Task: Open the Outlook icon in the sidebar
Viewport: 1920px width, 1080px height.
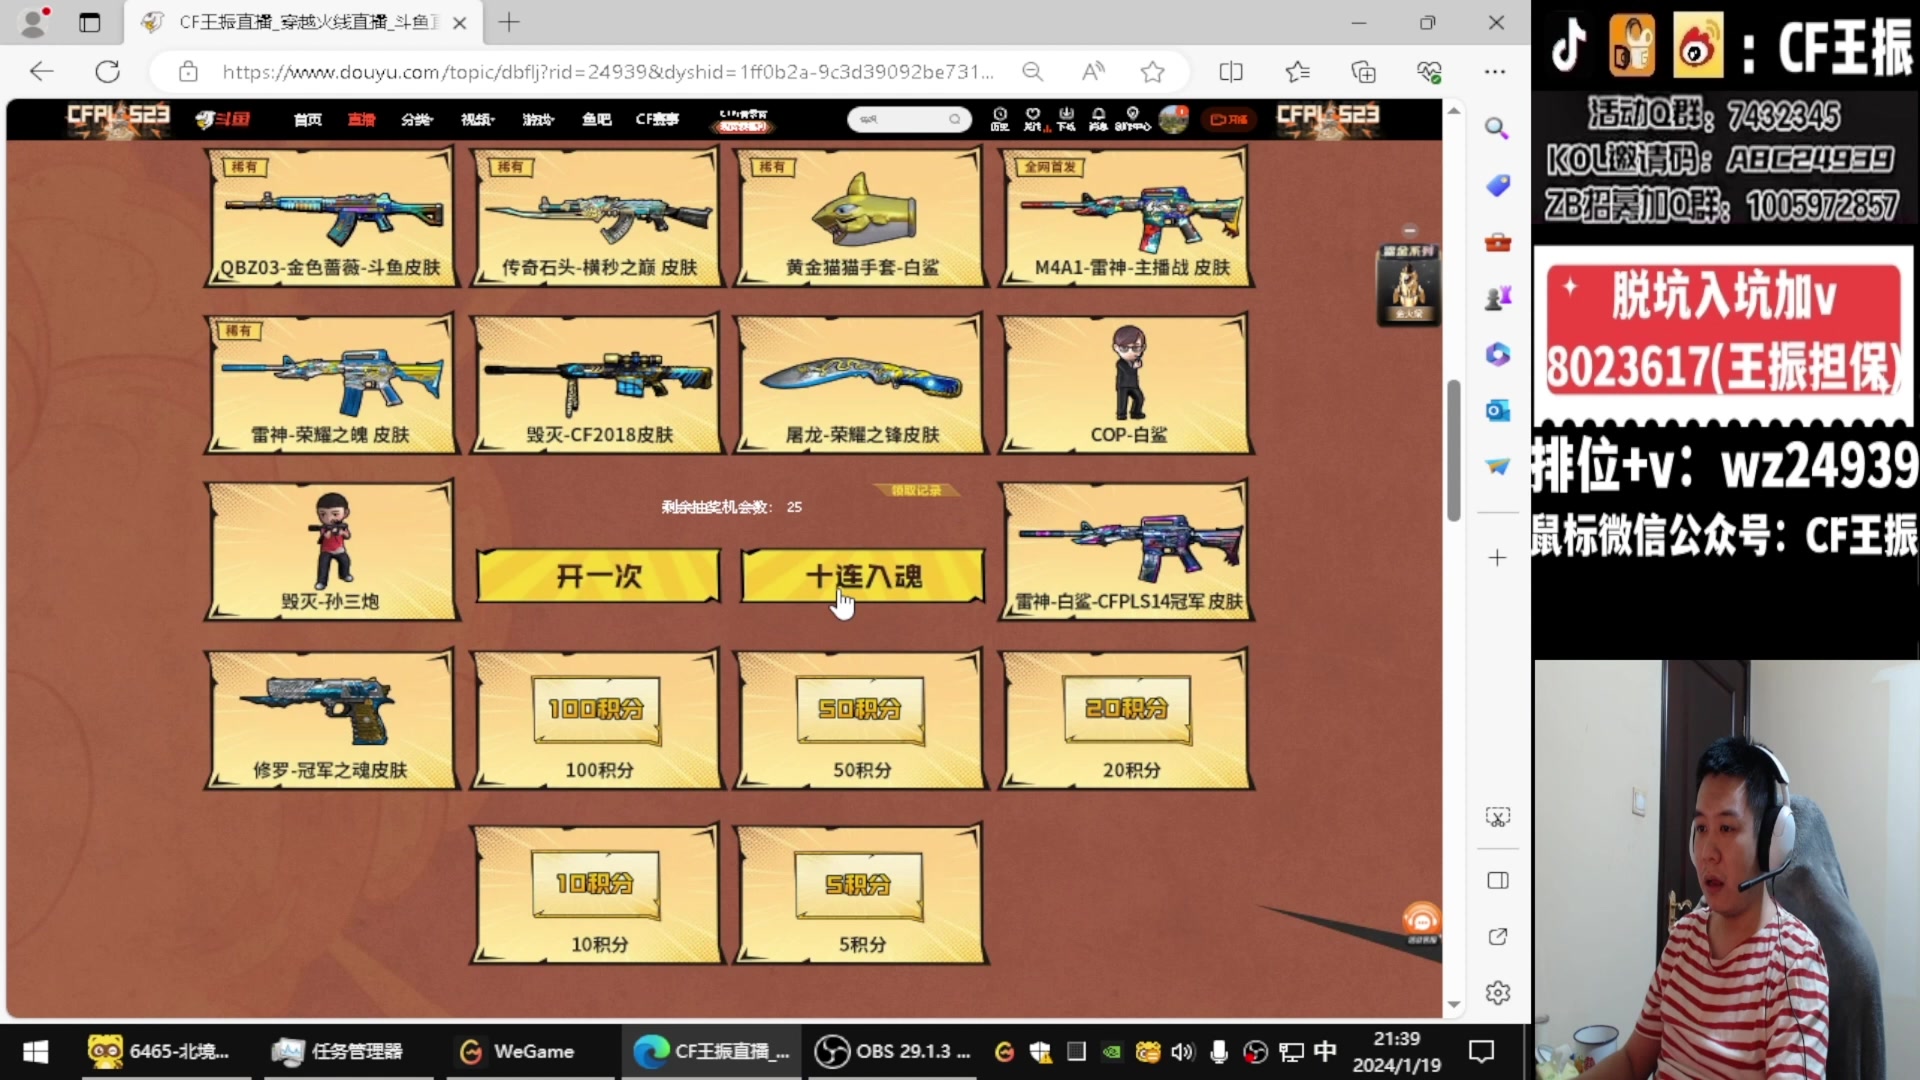Action: pyautogui.click(x=1497, y=410)
